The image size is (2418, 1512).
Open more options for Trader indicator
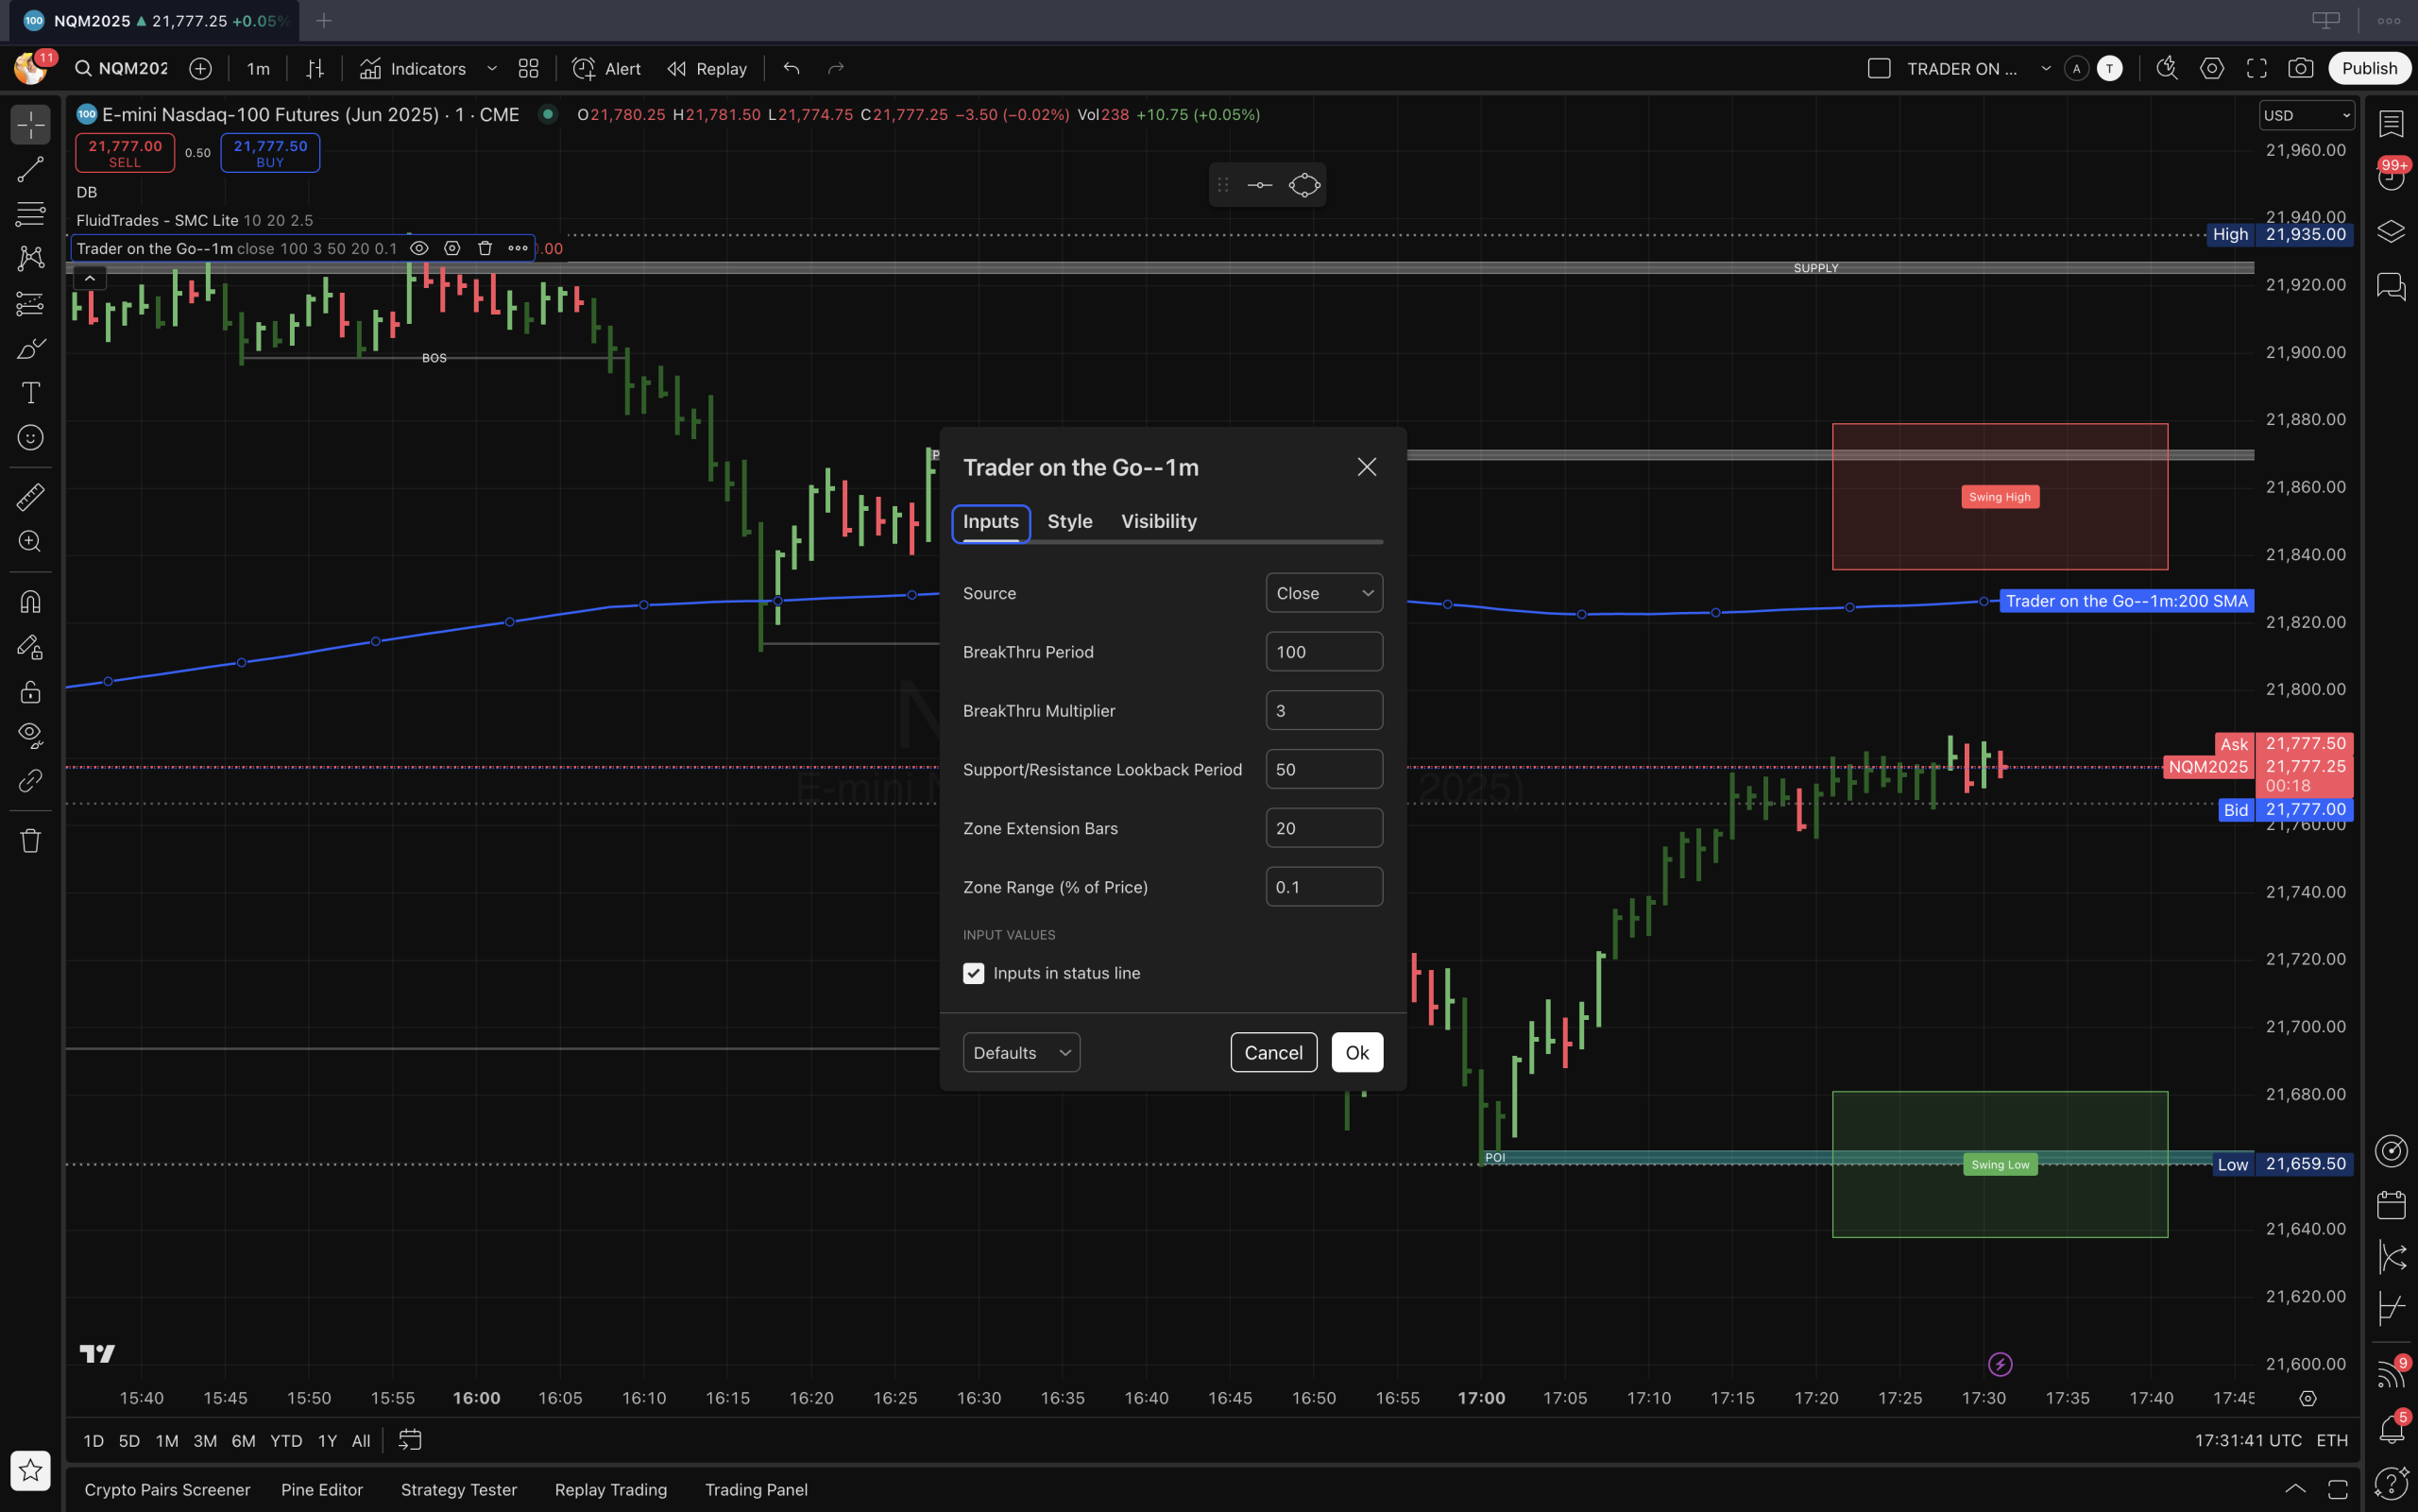[x=517, y=248]
